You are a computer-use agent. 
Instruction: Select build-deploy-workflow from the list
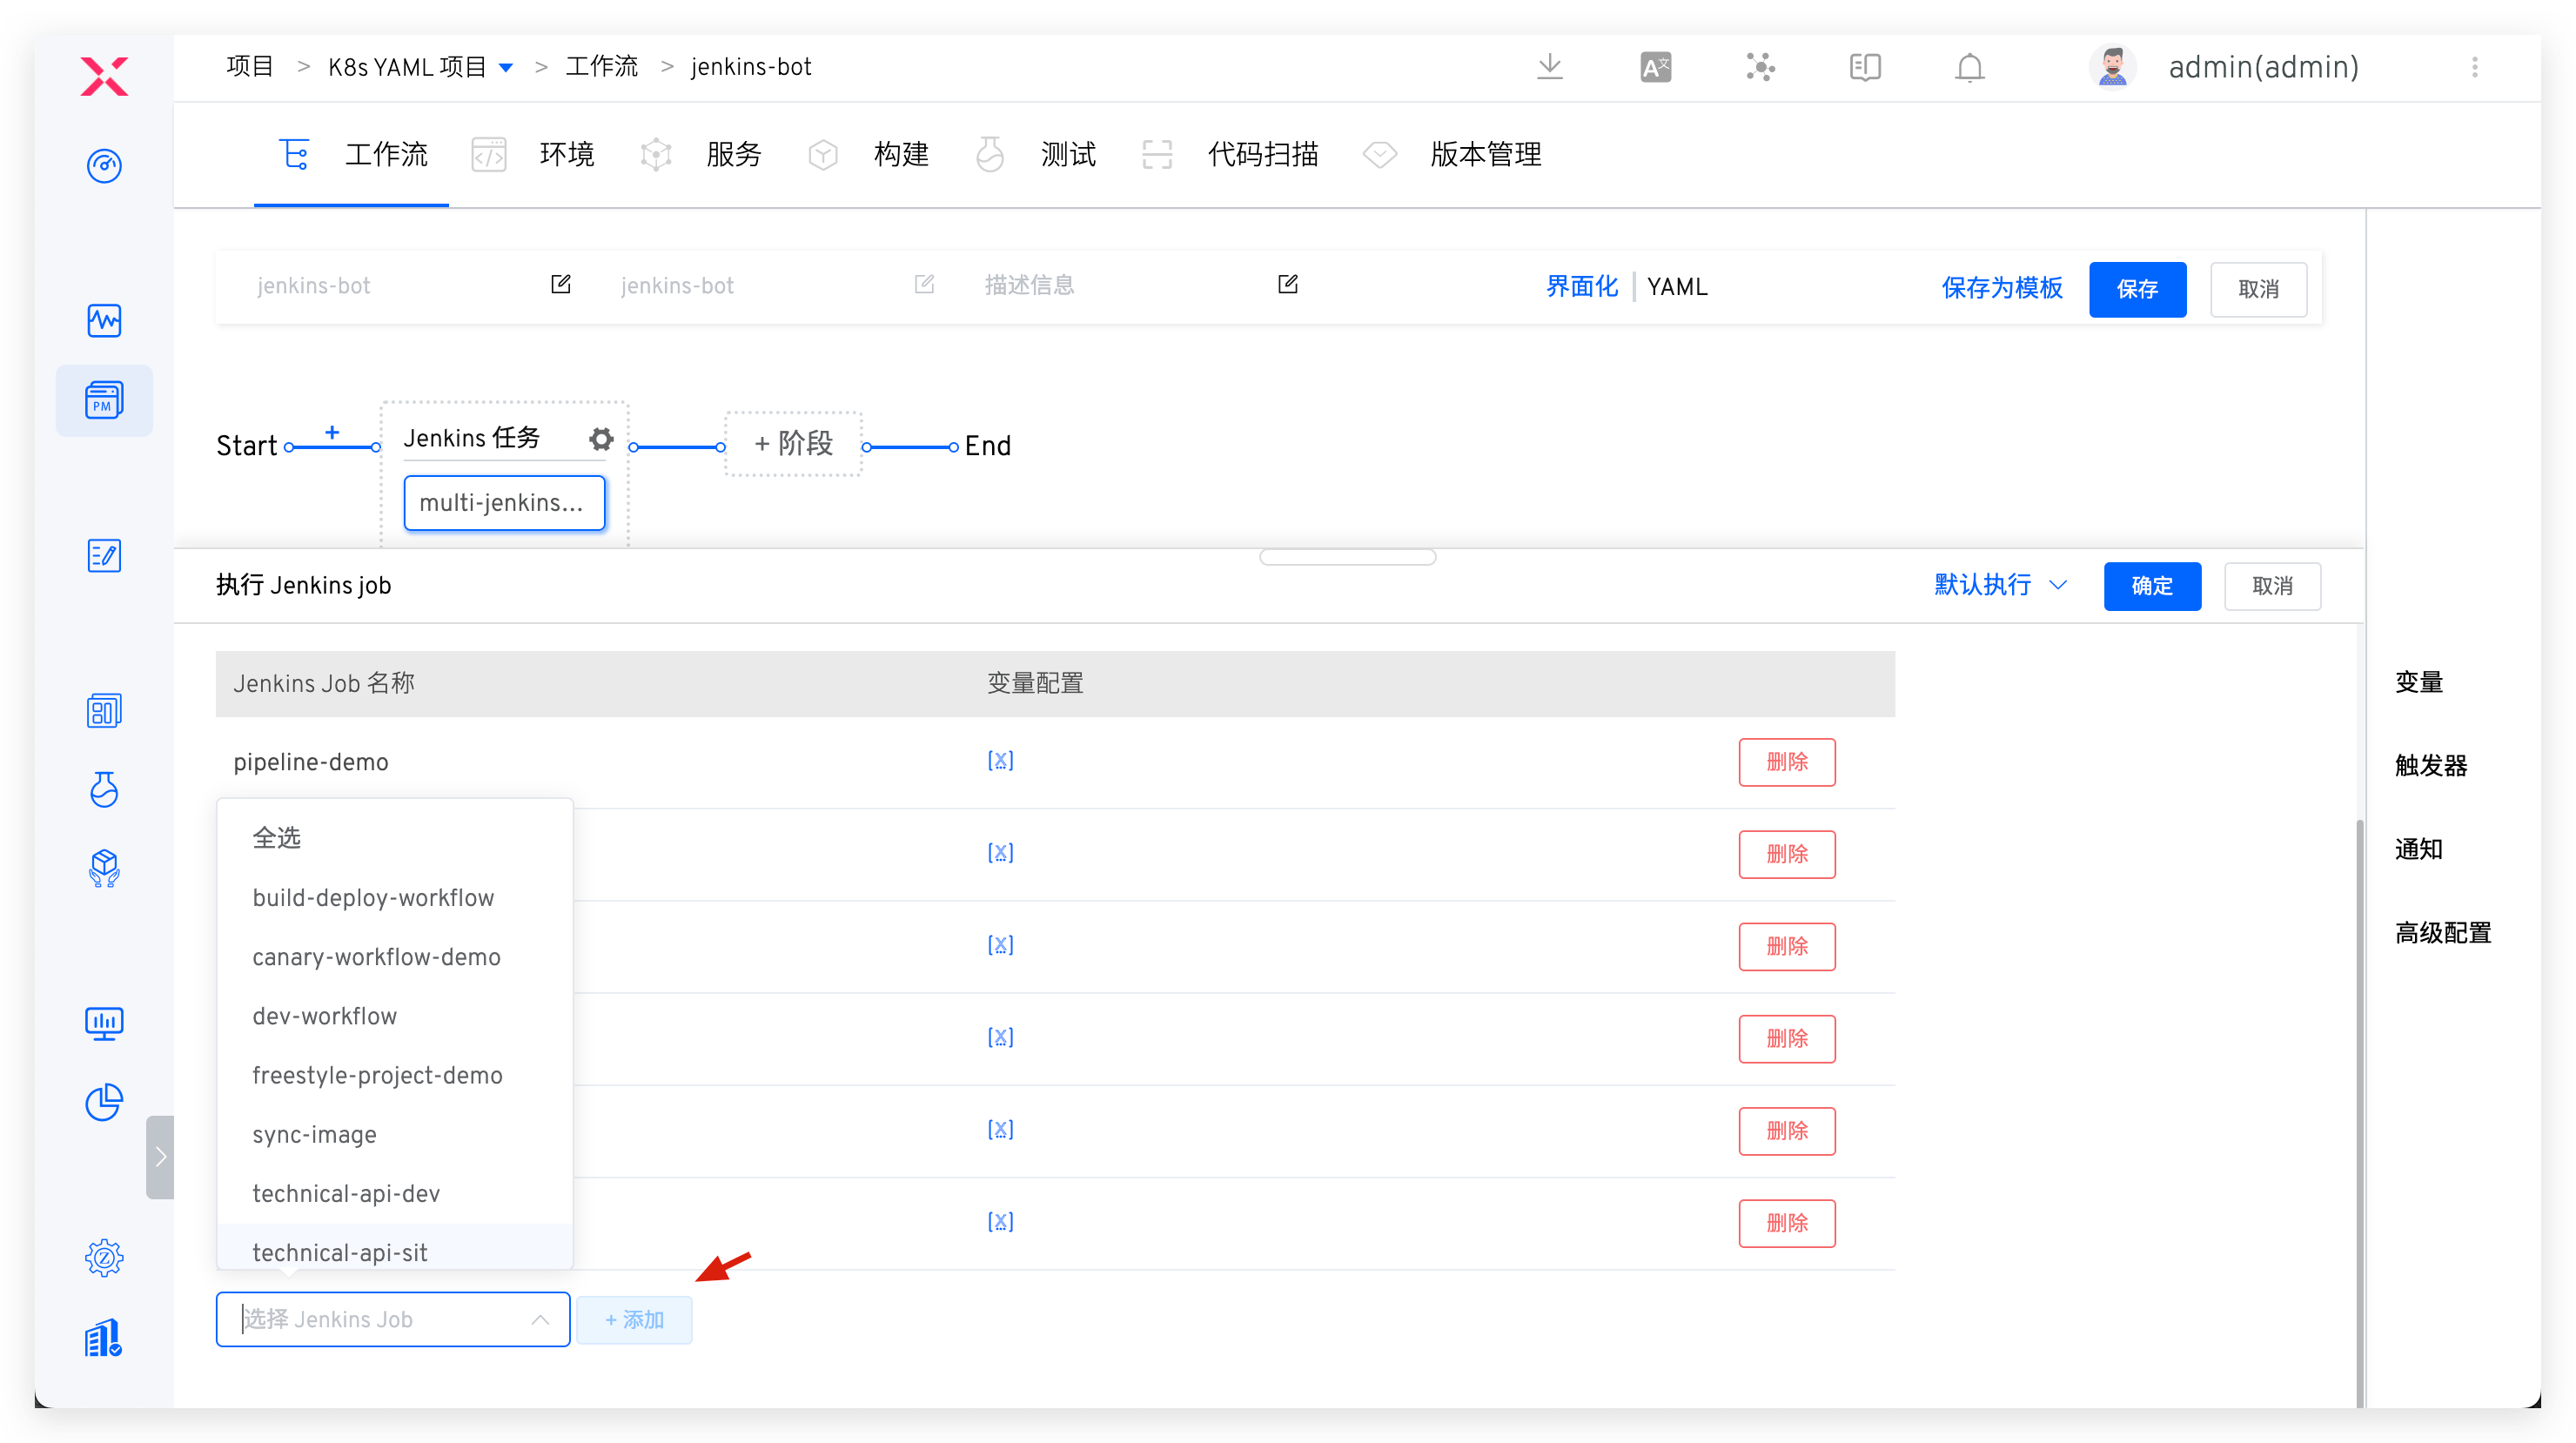click(x=395, y=898)
